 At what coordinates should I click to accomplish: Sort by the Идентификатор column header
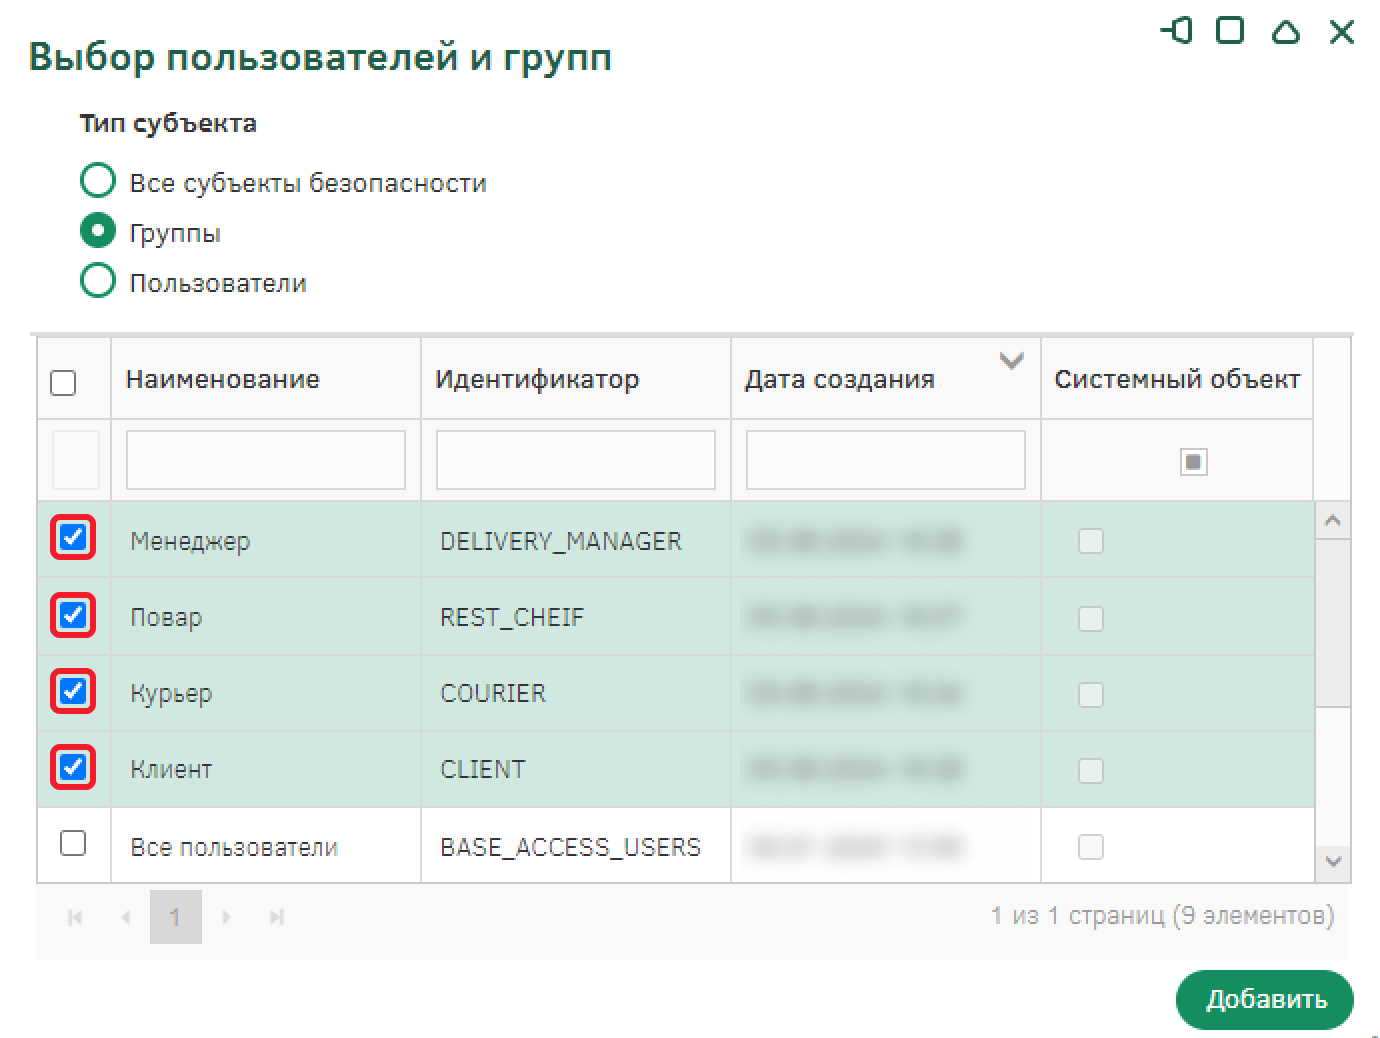click(x=537, y=379)
